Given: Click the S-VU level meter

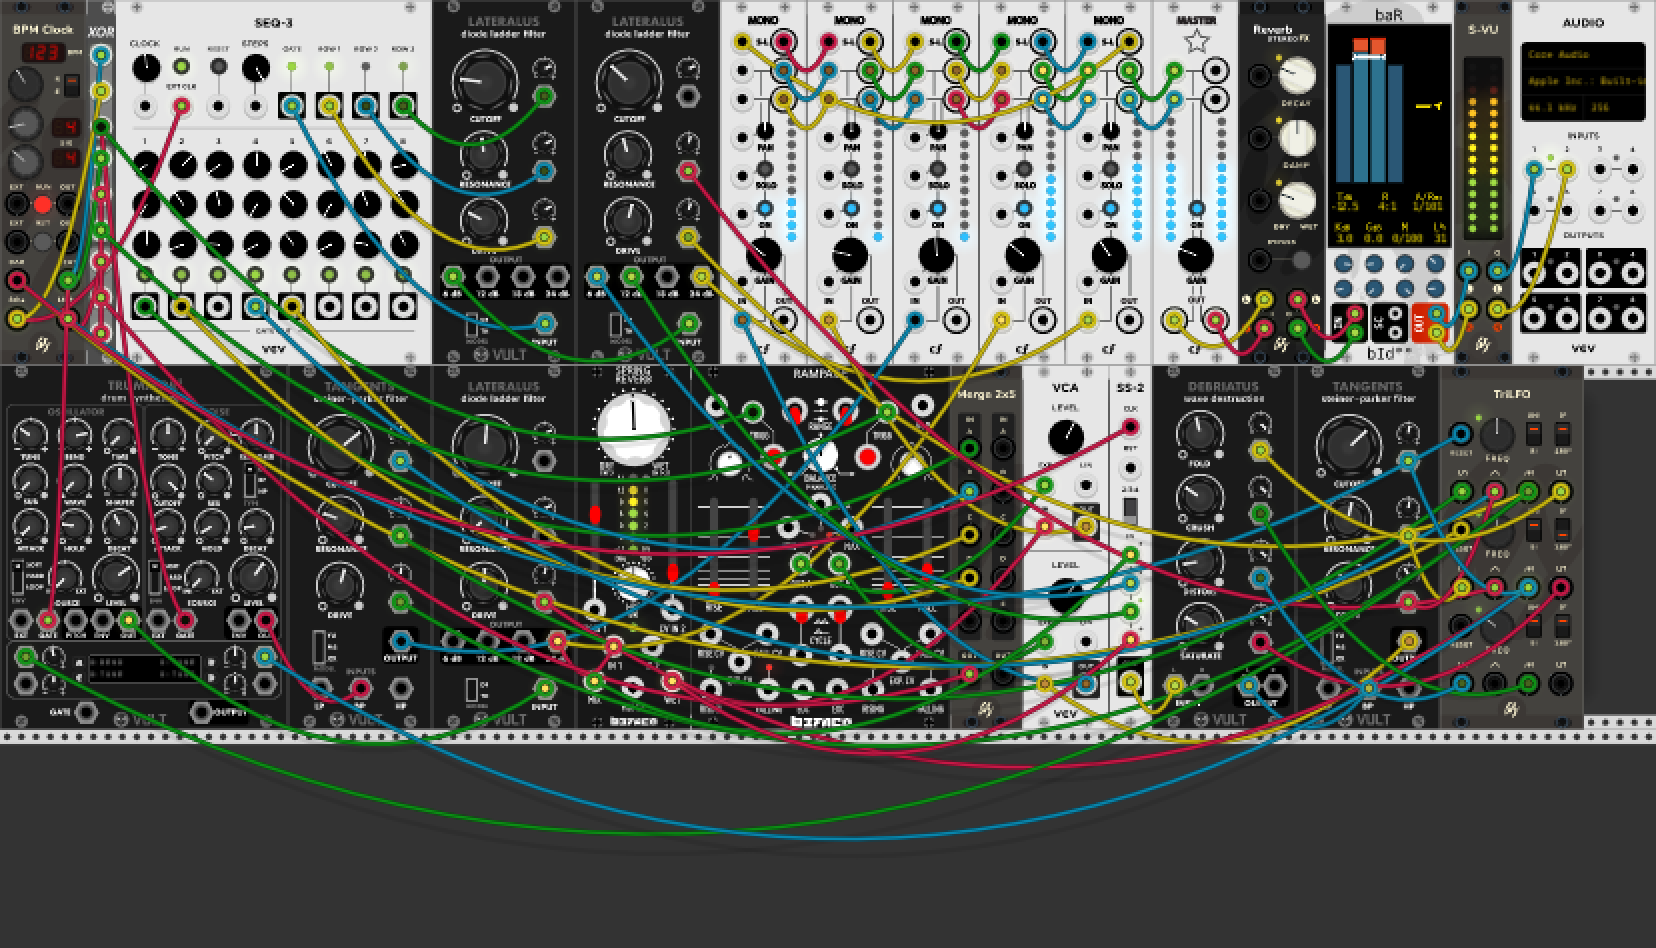Looking at the screenshot, I should (1482, 150).
